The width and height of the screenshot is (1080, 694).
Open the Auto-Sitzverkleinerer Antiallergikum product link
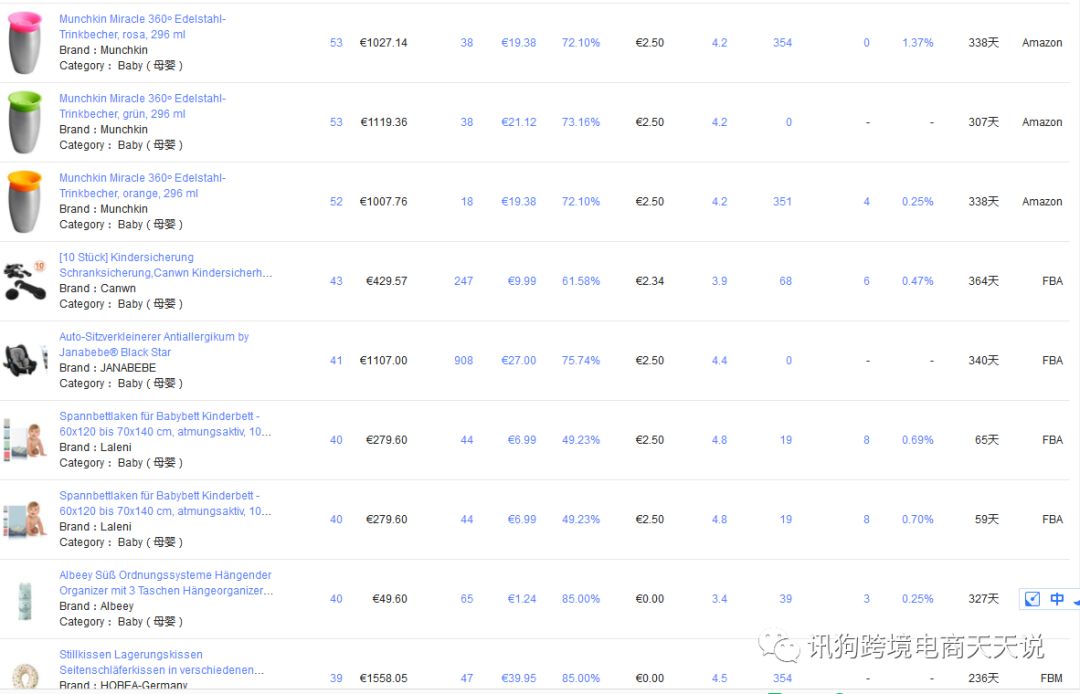pyautogui.click(x=154, y=344)
